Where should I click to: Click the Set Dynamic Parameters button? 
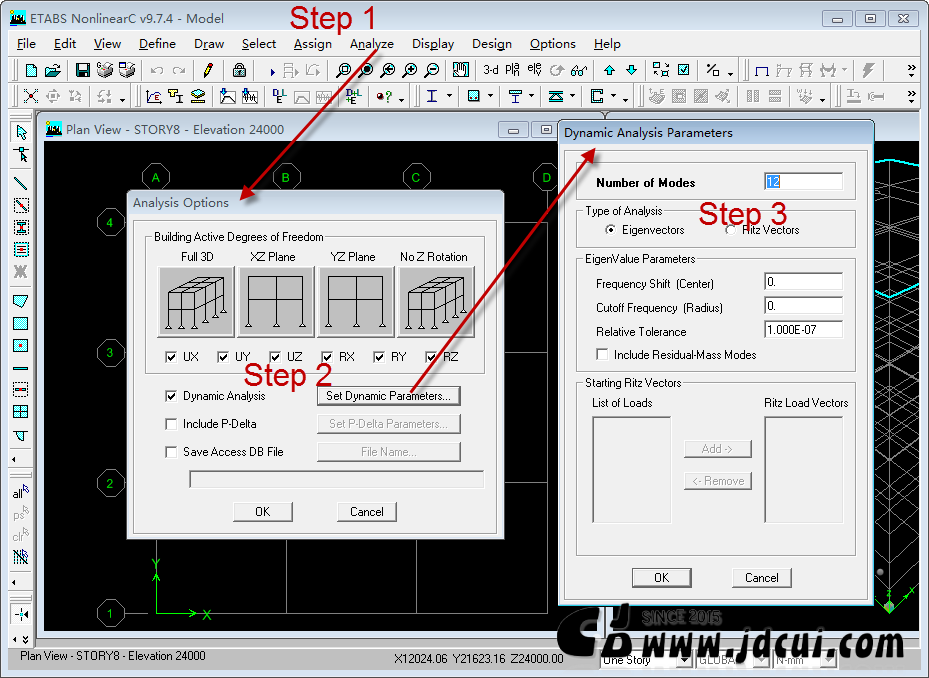389,396
